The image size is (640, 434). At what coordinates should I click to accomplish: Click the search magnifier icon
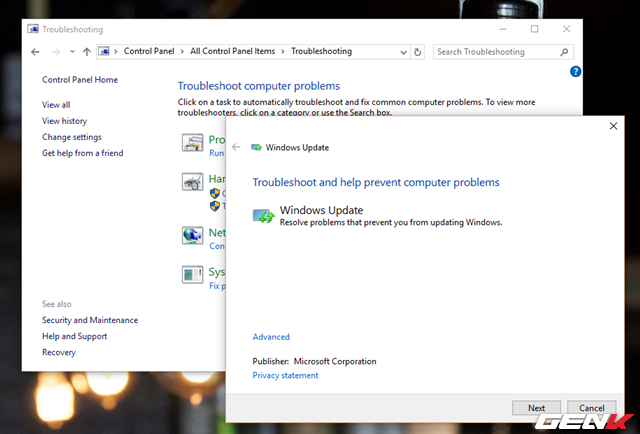pos(564,52)
